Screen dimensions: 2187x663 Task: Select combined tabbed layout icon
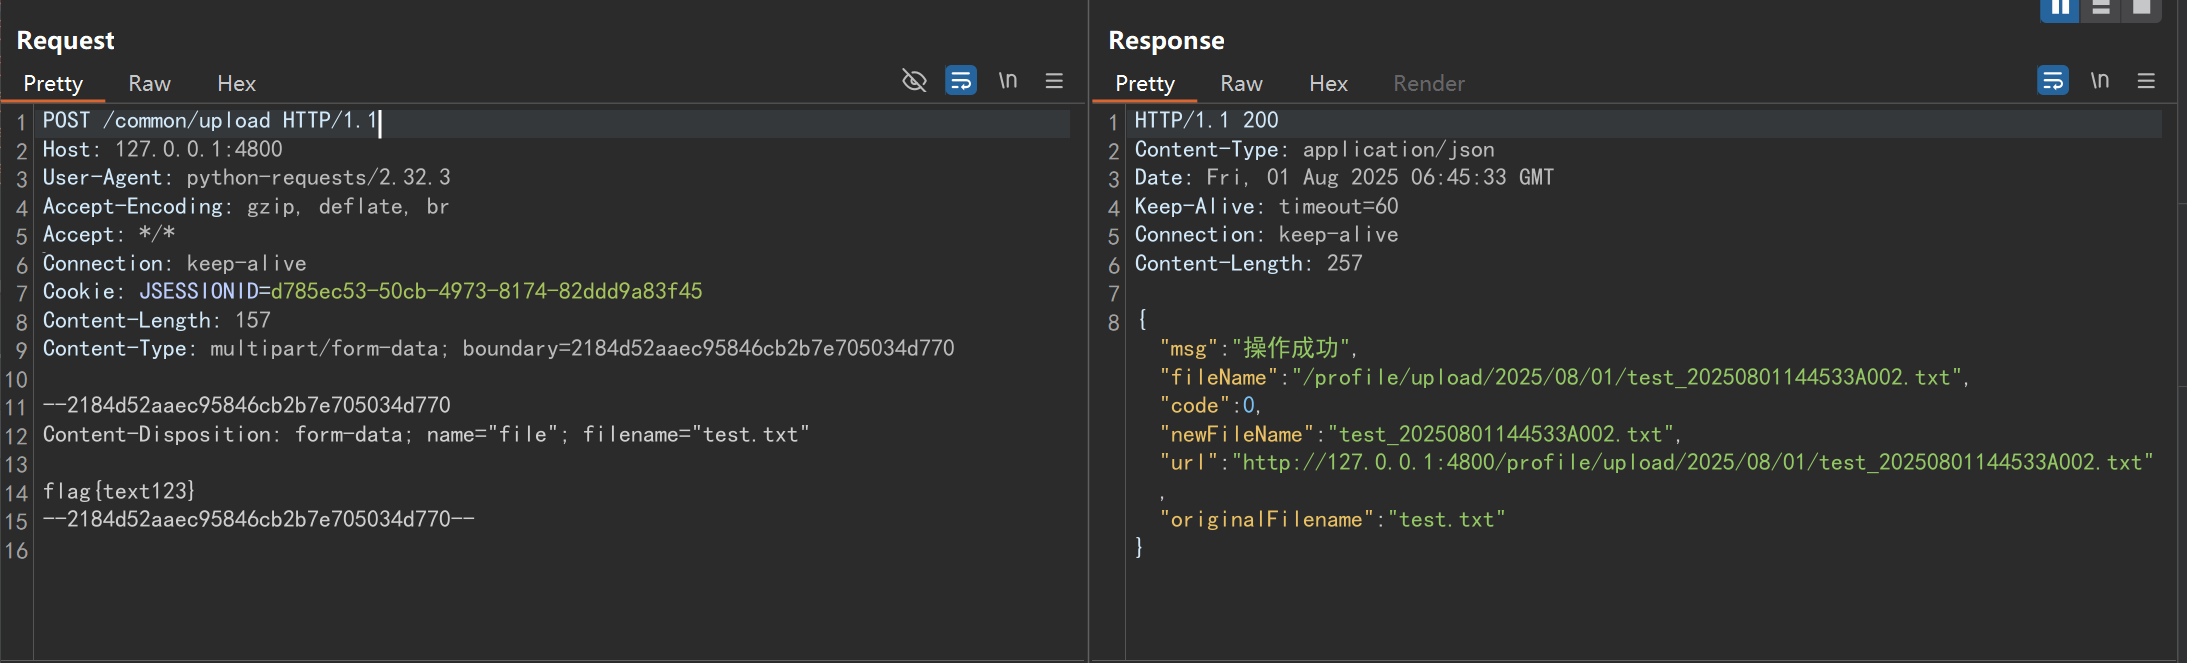click(x=2141, y=9)
